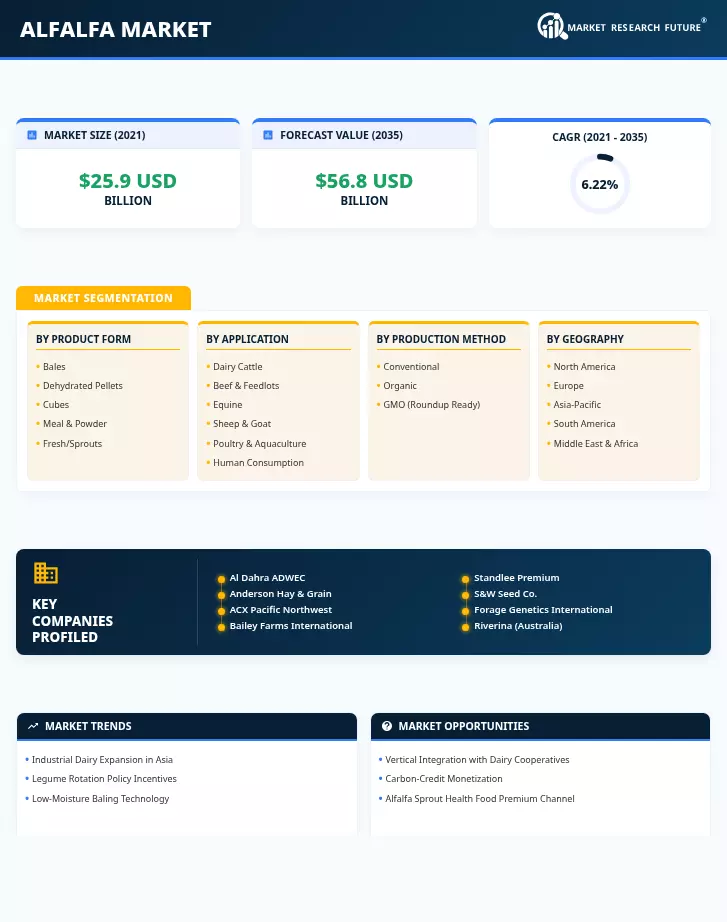Click Anderson Hay & Grain company name

[281, 594]
